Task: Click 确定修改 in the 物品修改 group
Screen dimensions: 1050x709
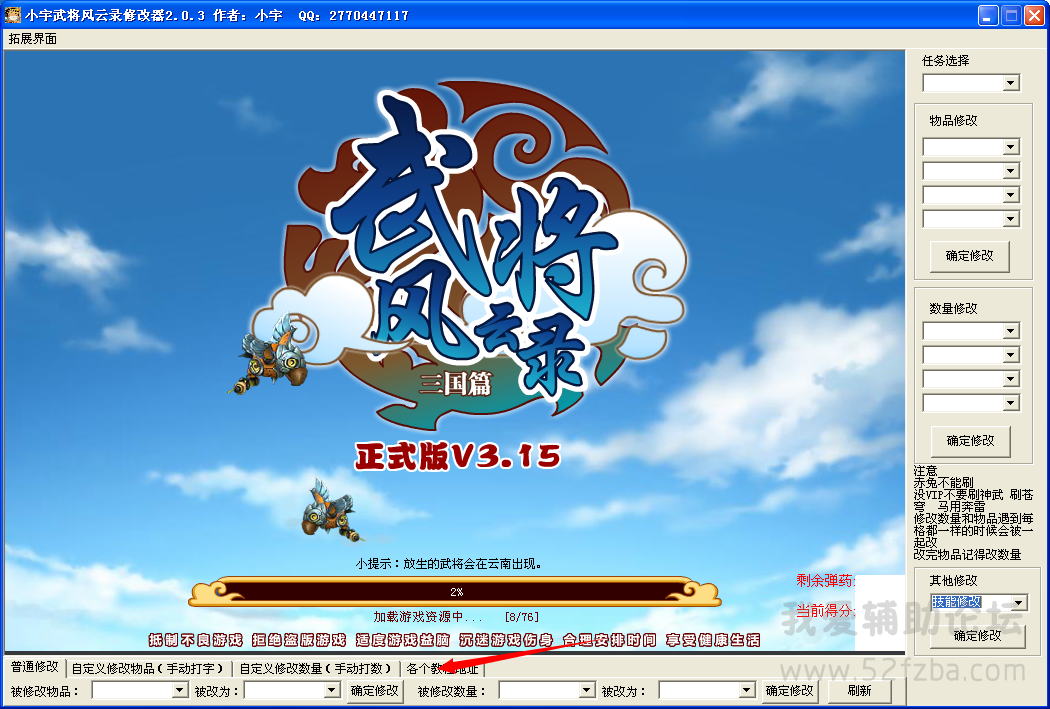Action: coord(970,256)
